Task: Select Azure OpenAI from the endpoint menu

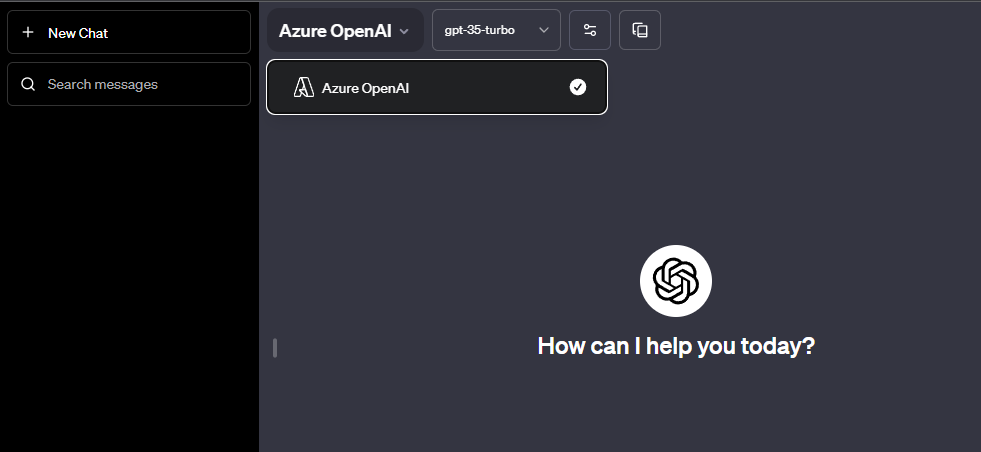Action: point(437,87)
